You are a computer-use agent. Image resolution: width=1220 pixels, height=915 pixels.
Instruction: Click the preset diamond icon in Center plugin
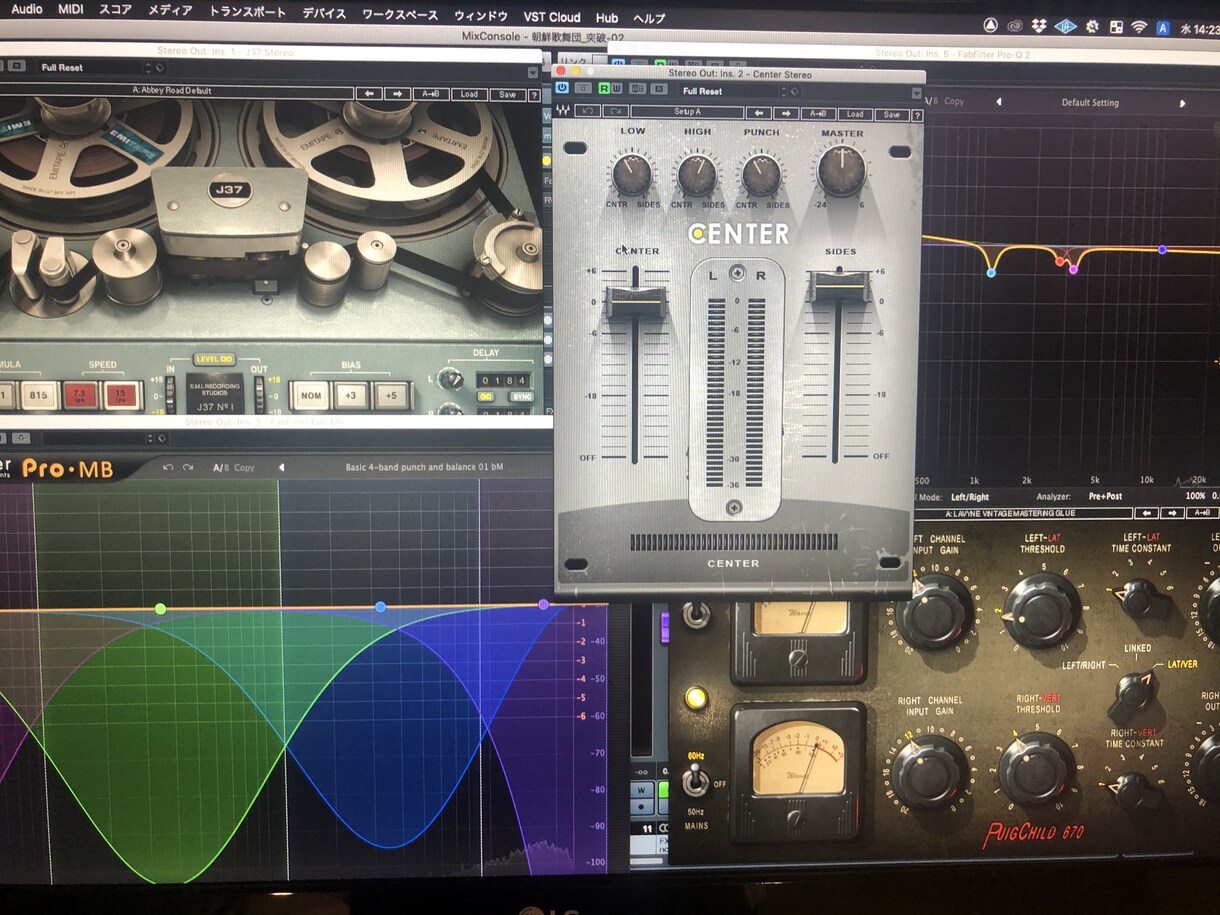[x=794, y=91]
